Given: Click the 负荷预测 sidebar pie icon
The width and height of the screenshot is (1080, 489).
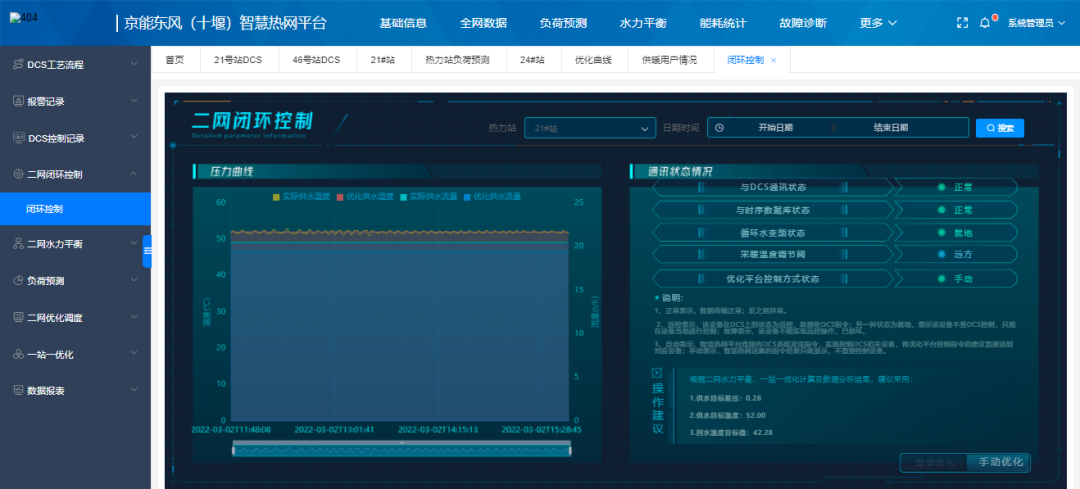Looking at the screenshot, I should coord(18,281).
